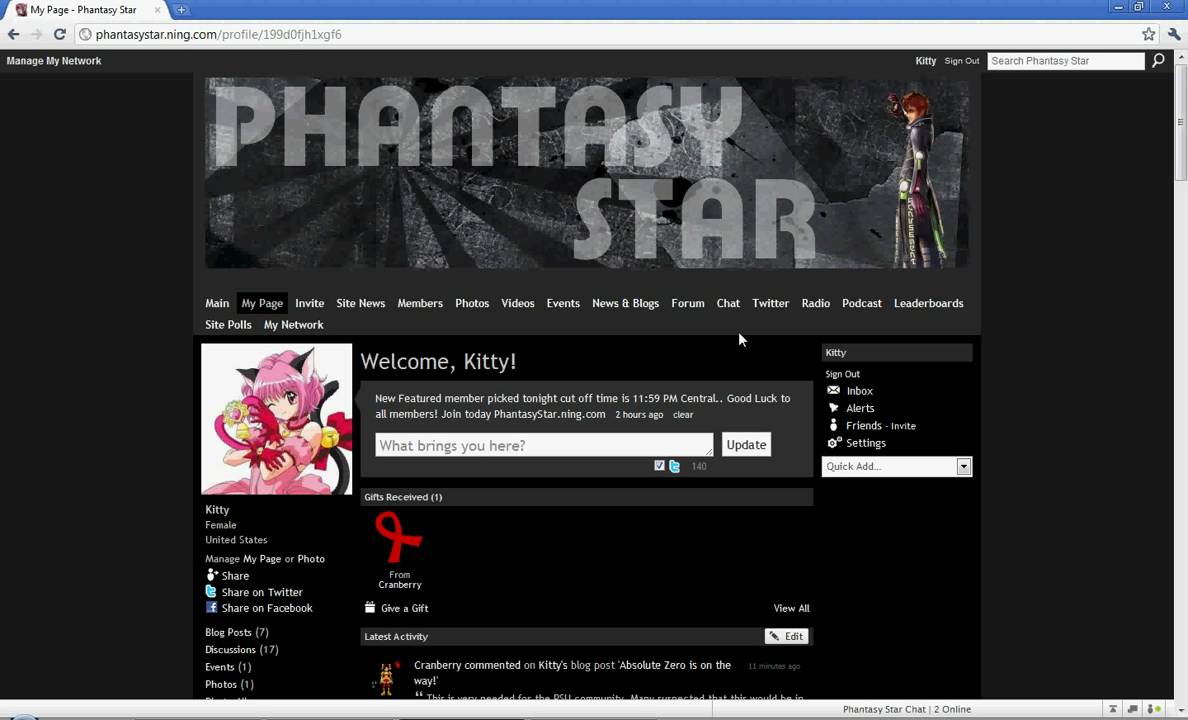The image size is (1188, 720).
Task: Click Sign Out in the top bar
Action: (961, 61)
